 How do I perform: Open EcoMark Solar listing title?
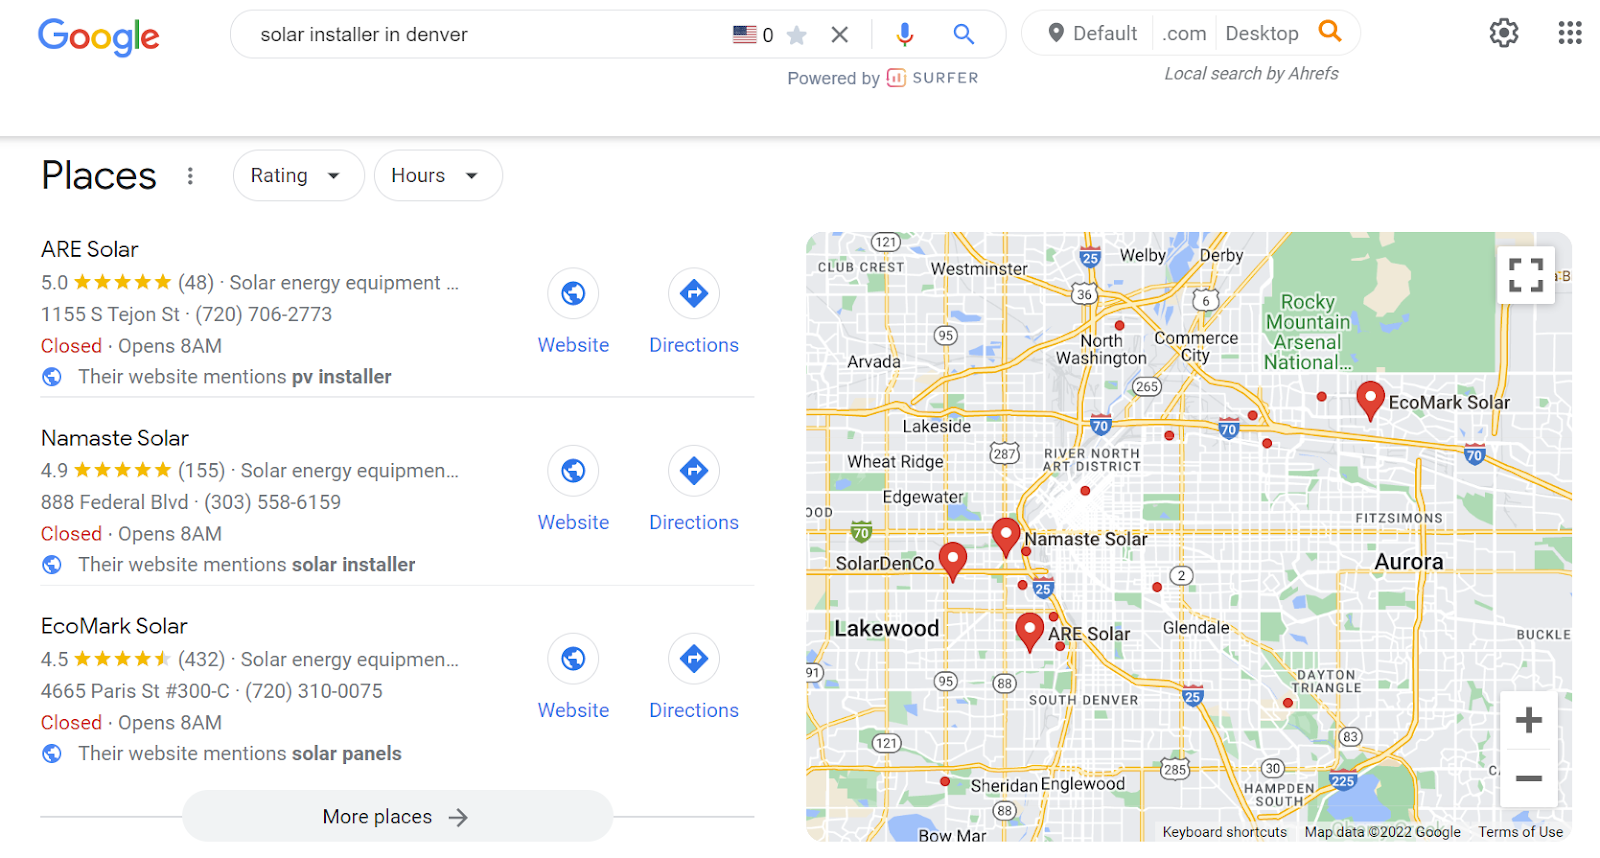[114, 626]
